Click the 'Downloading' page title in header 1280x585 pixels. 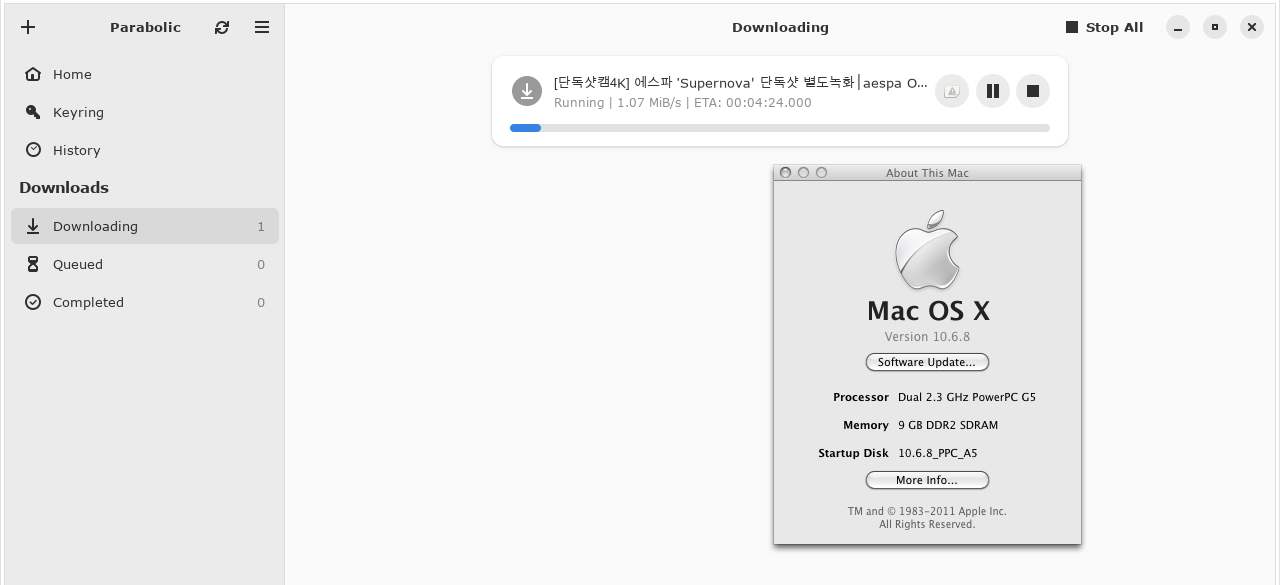(x=780, y=27)
